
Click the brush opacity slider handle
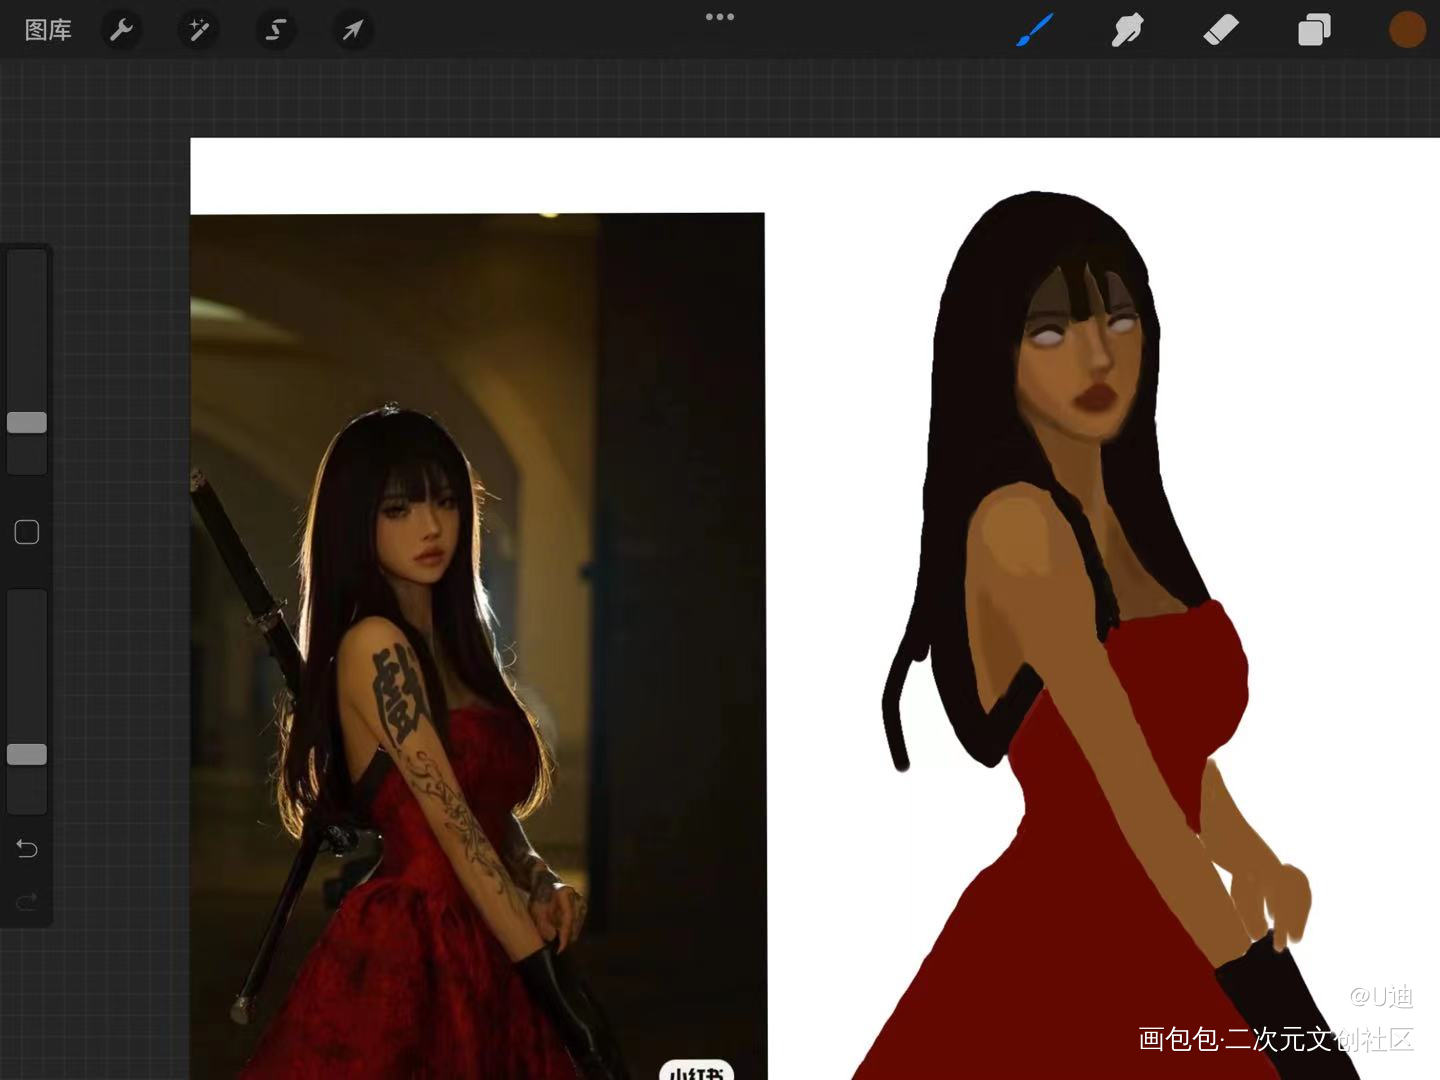(x=27, y=754)
